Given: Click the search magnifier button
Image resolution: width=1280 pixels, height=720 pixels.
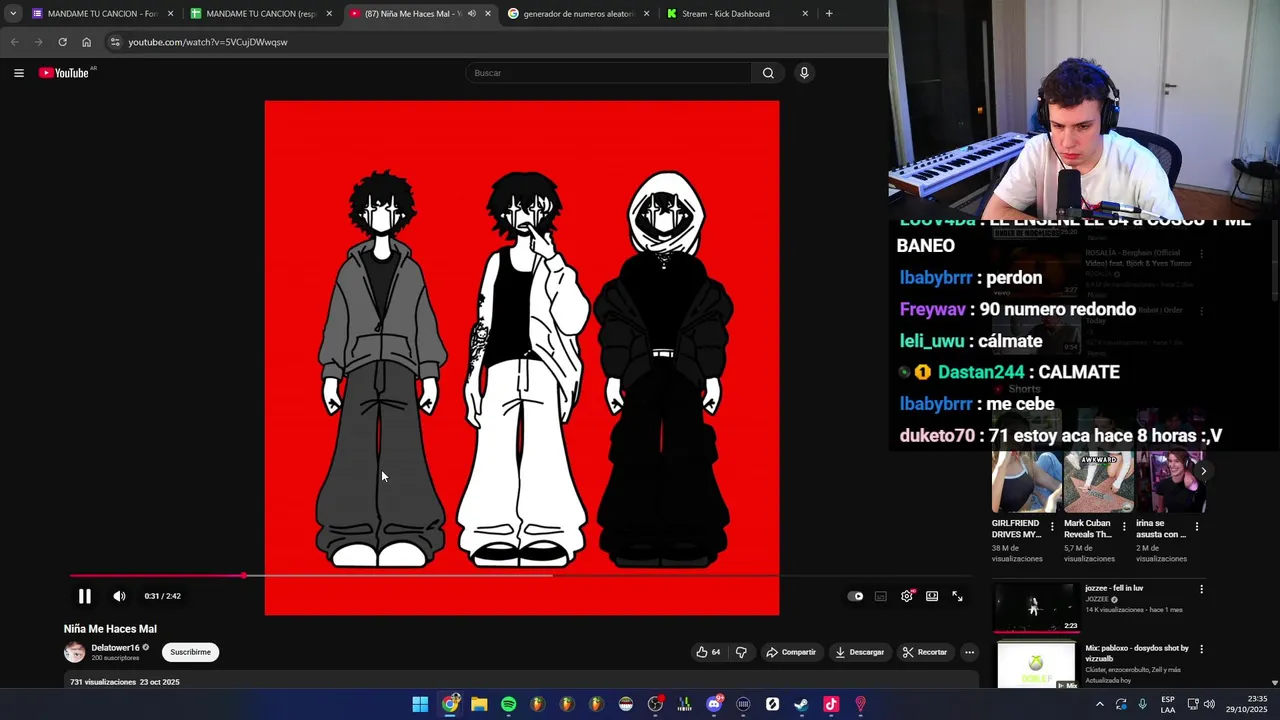Looking at the screenshot, I should (x=768, y=73).
